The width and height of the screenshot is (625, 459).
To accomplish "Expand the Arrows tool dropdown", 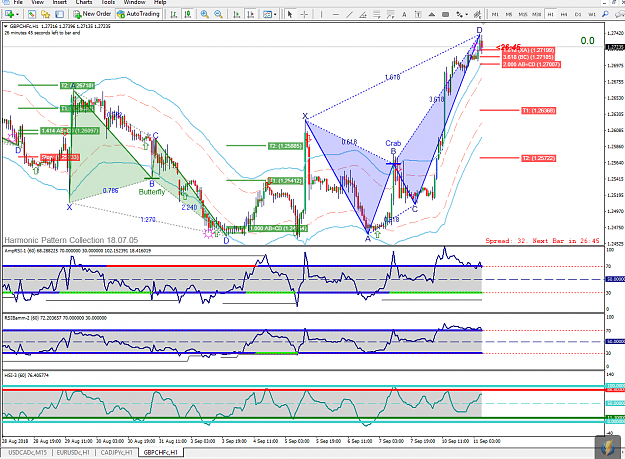I will [x=466, y=15].
